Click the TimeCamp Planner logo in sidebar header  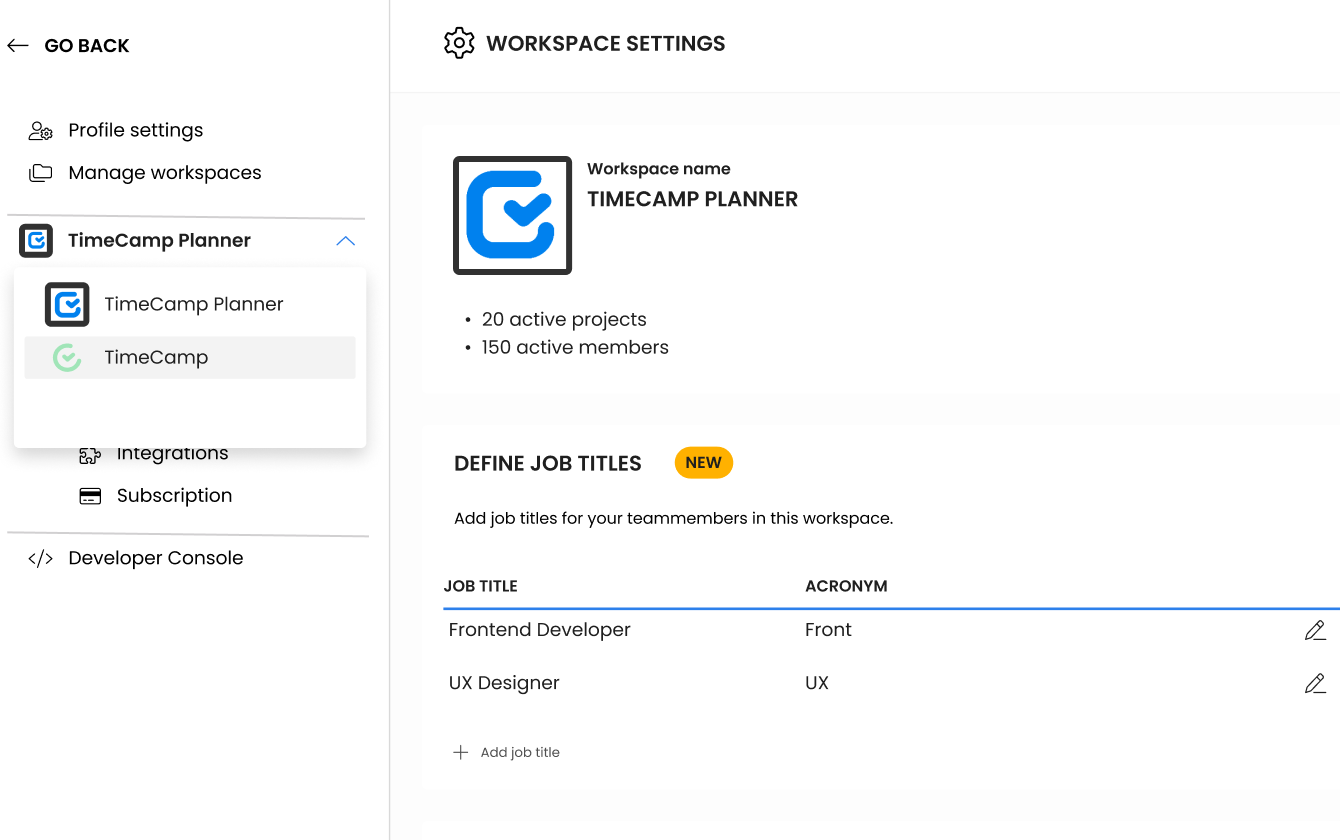pyautogui.click(x=36, y=241)
